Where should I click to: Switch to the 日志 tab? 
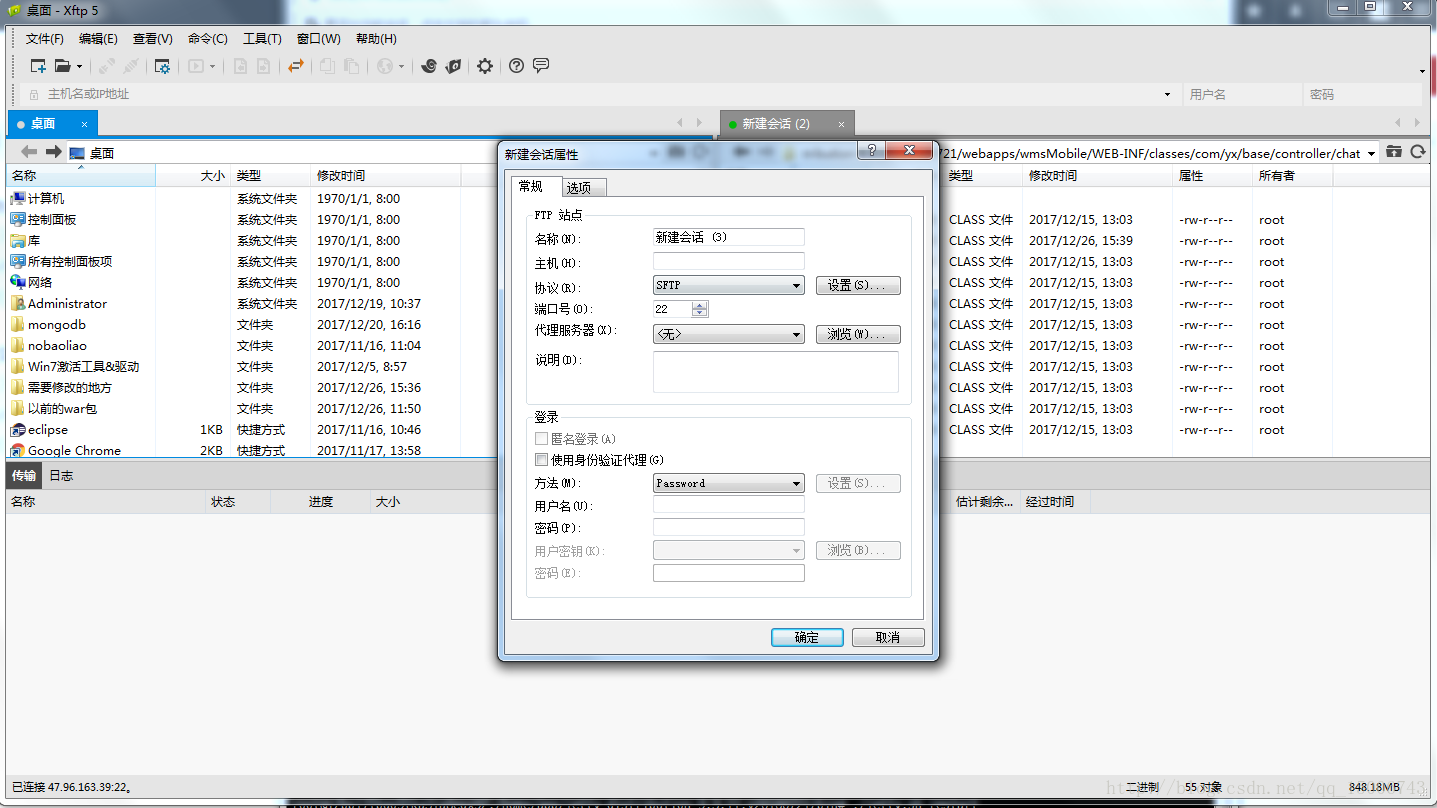pos(61,475)
